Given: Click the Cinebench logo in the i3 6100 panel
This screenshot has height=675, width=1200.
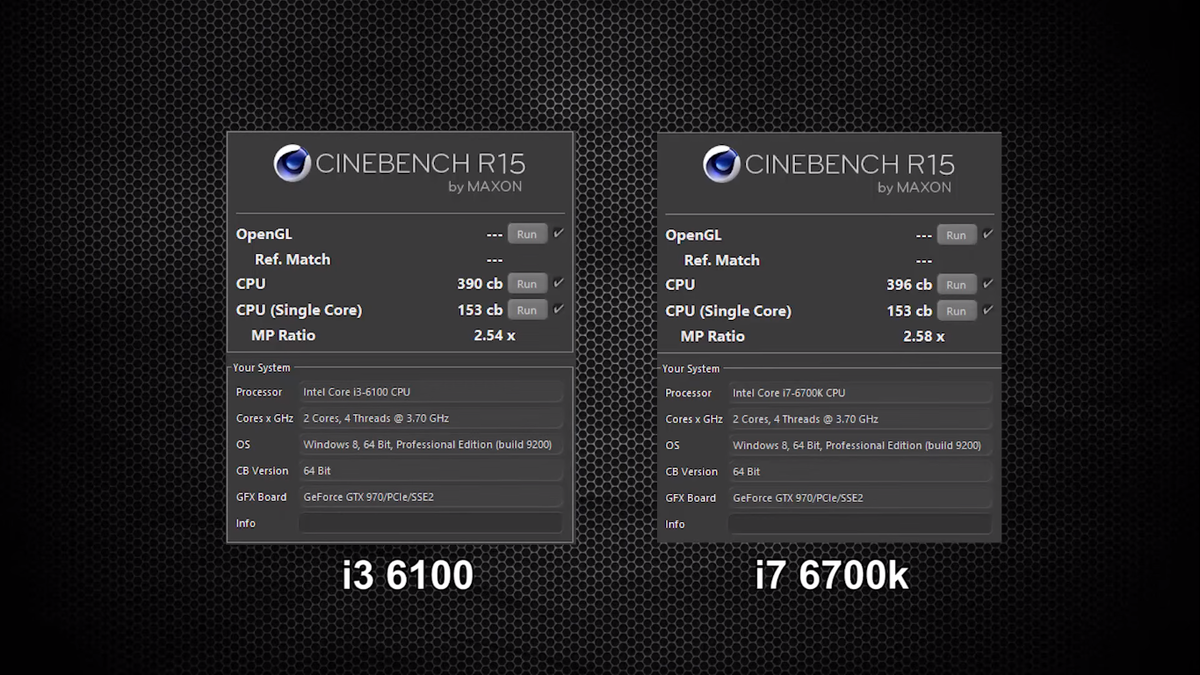Looking at the screenshot, I should pyautogui.click(x=292, y=163).
